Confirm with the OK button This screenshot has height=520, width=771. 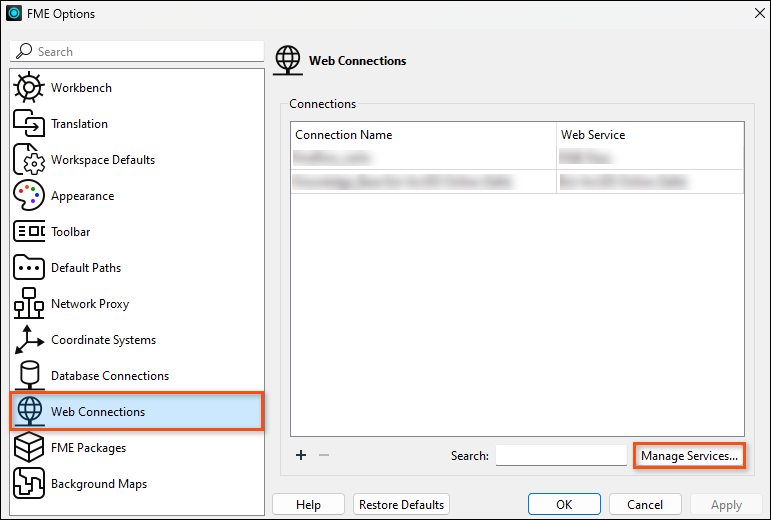[x=564, y=504]
